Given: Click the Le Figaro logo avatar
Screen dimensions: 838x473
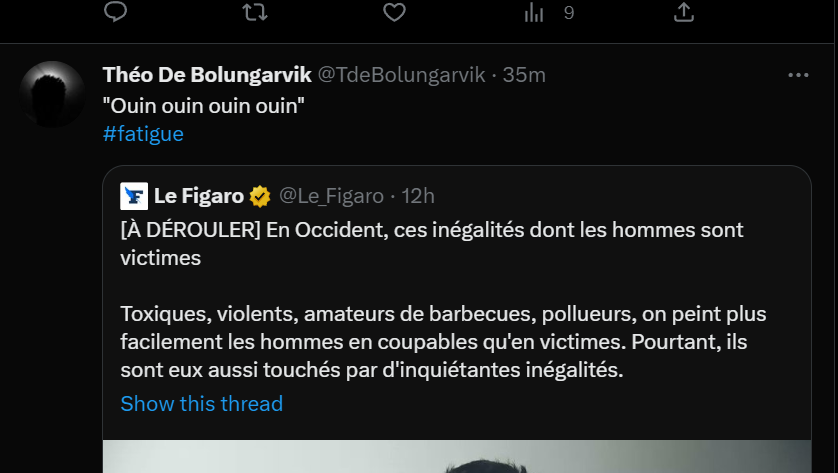Looking at the screenshot, I should [134, 196].
